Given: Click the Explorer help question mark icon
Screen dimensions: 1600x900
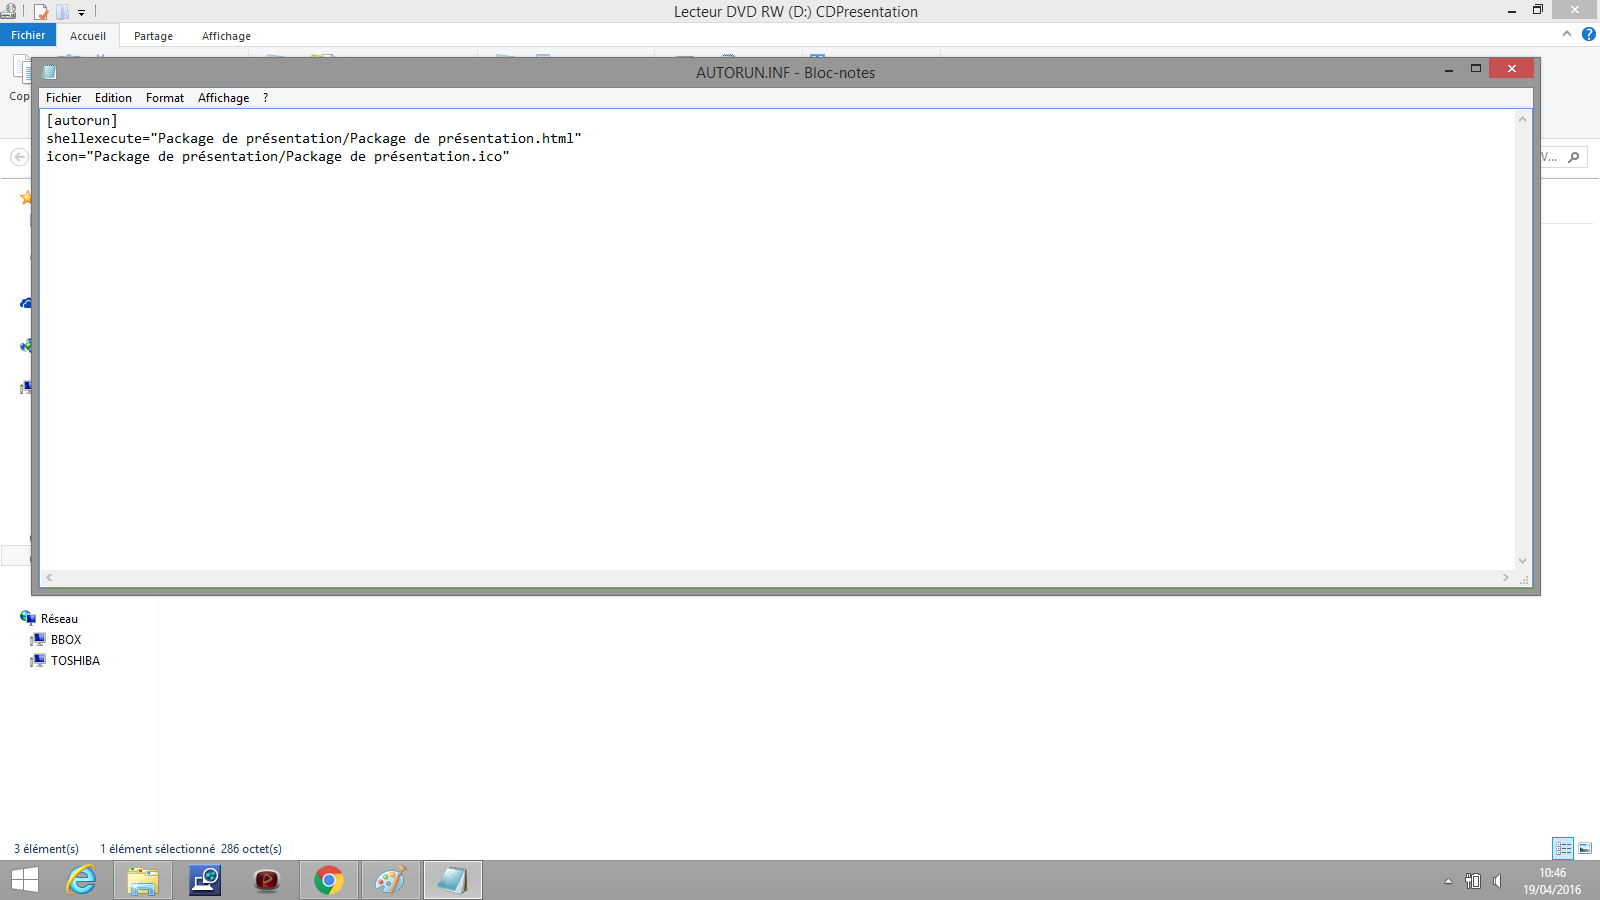Looking at the screenshot, I should [x=1589, y=34].
